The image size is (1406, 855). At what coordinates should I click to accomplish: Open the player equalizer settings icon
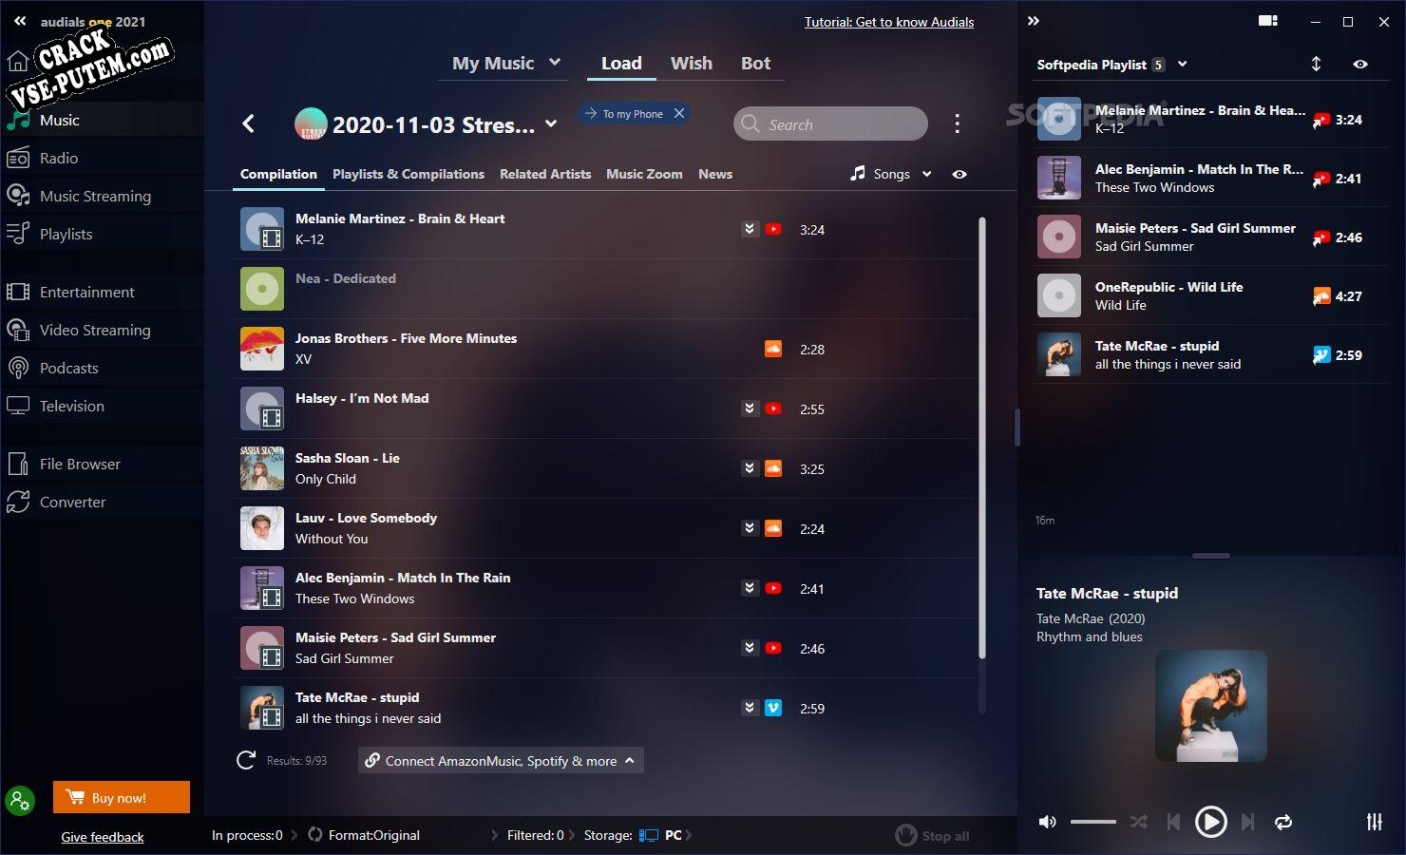coord(1375,822)
